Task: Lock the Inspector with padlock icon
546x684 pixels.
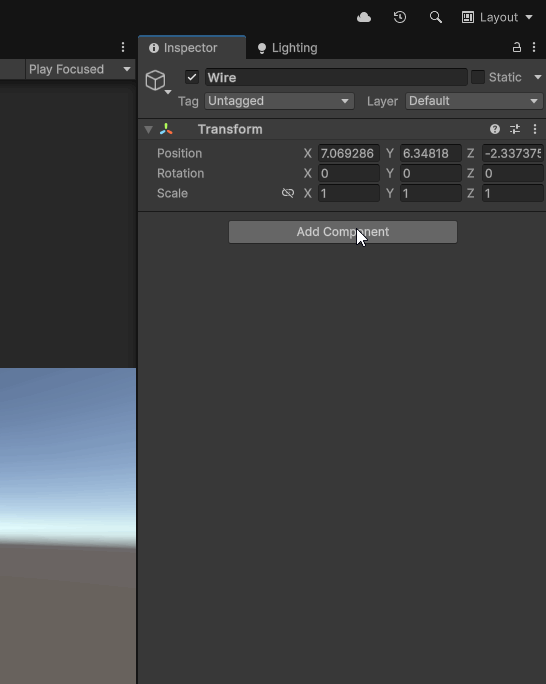Action: (517, 48)
